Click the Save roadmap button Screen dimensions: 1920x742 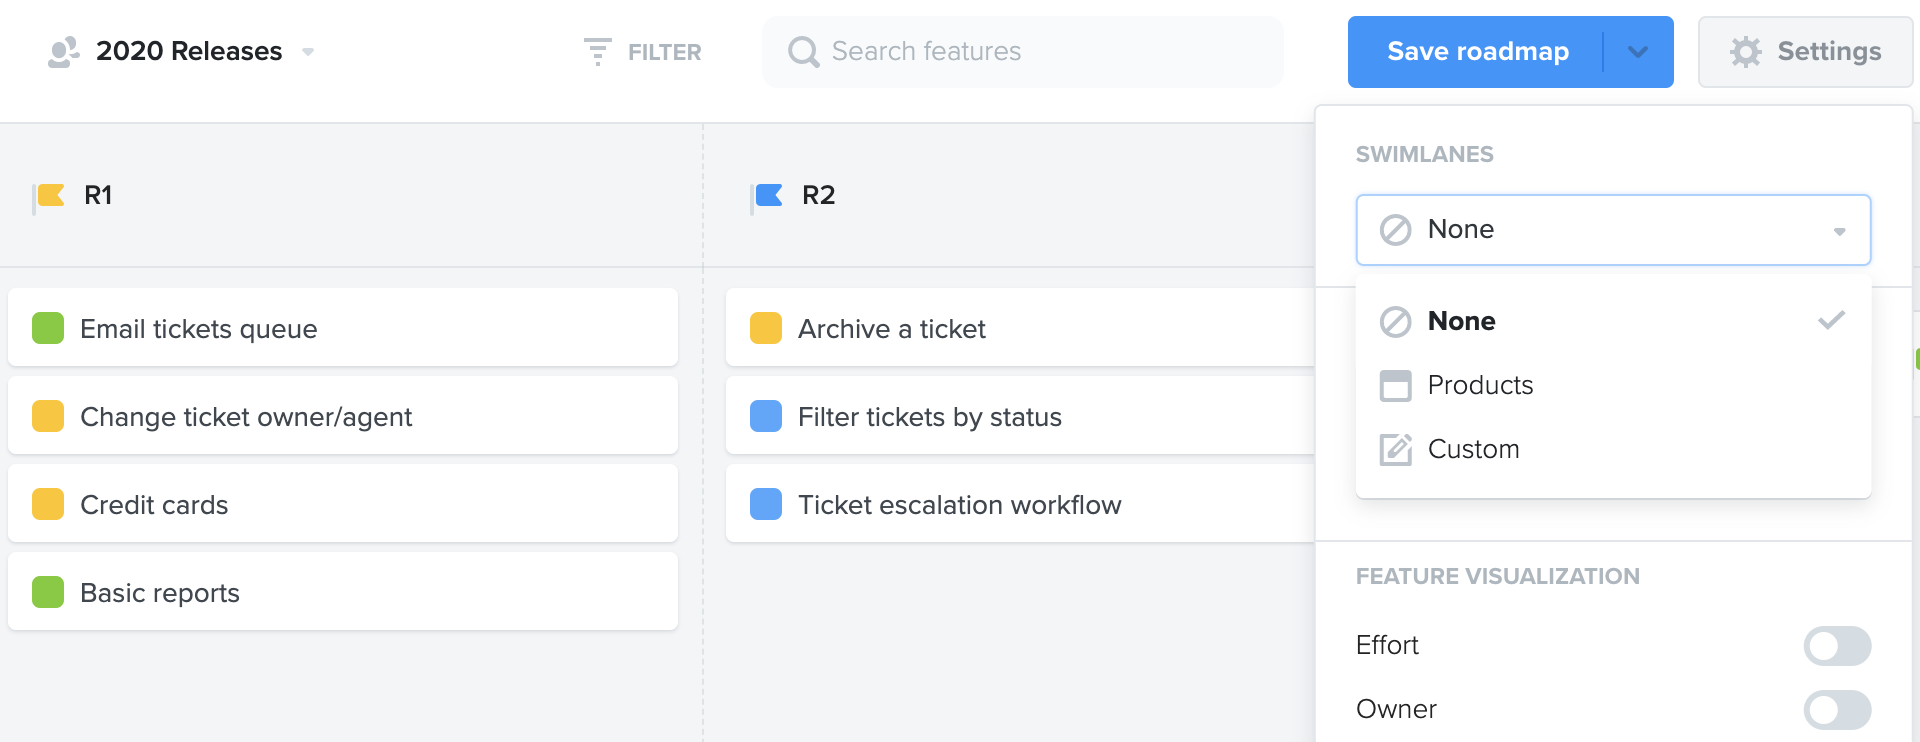[x=1478, y=52]
